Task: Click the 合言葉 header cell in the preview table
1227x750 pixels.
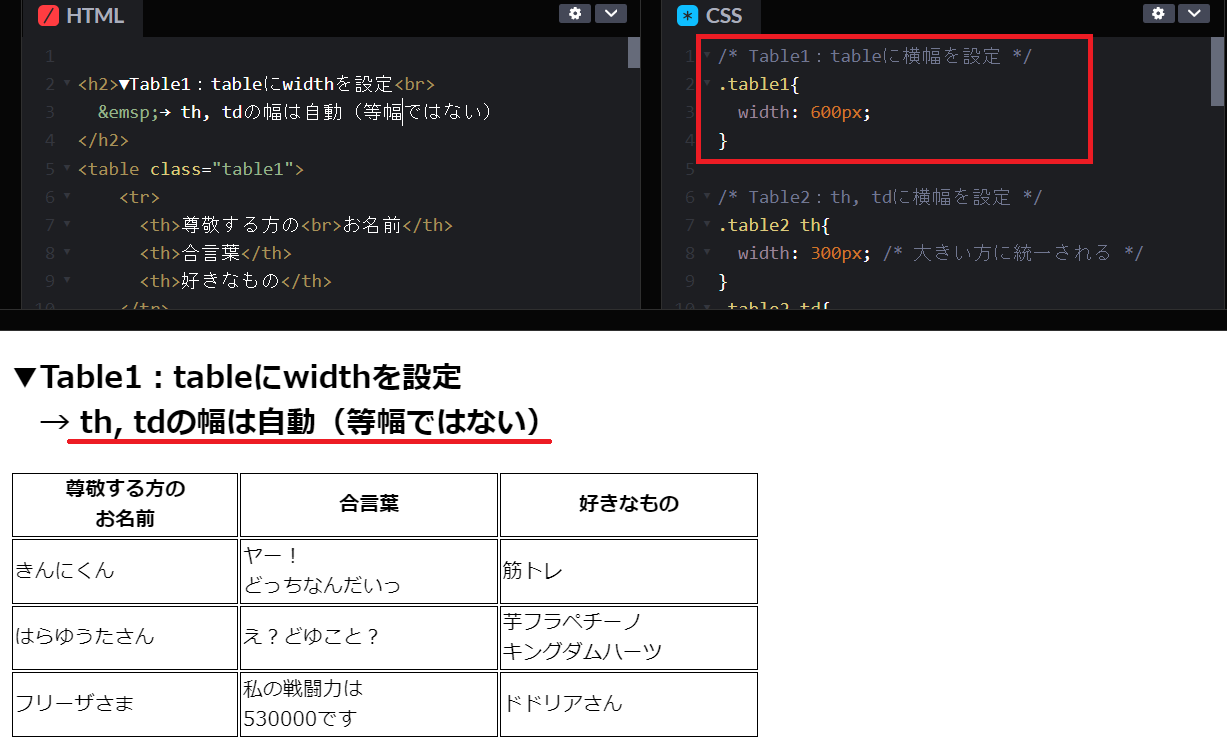Action: coord(368,504)
